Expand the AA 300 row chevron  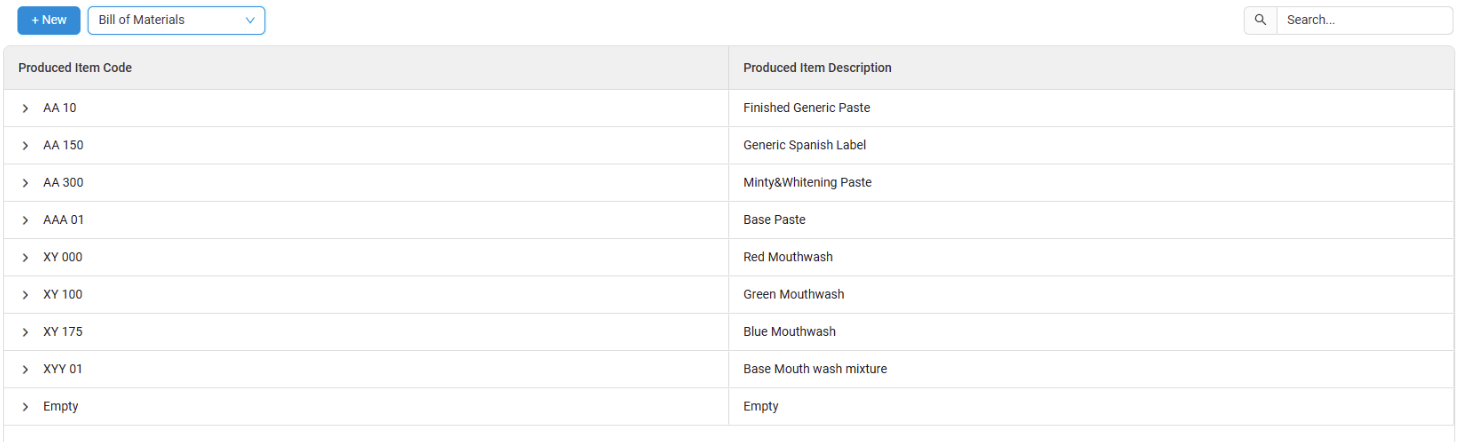[25, 183]
